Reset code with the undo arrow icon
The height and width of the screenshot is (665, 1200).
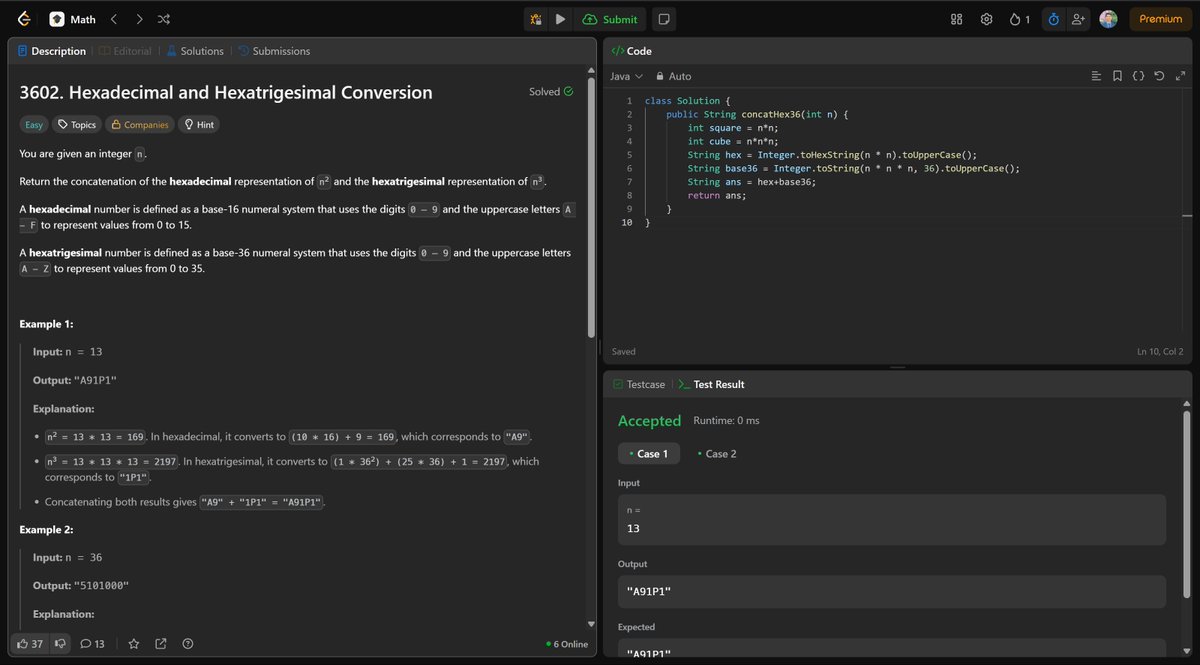pos(1159,76)
